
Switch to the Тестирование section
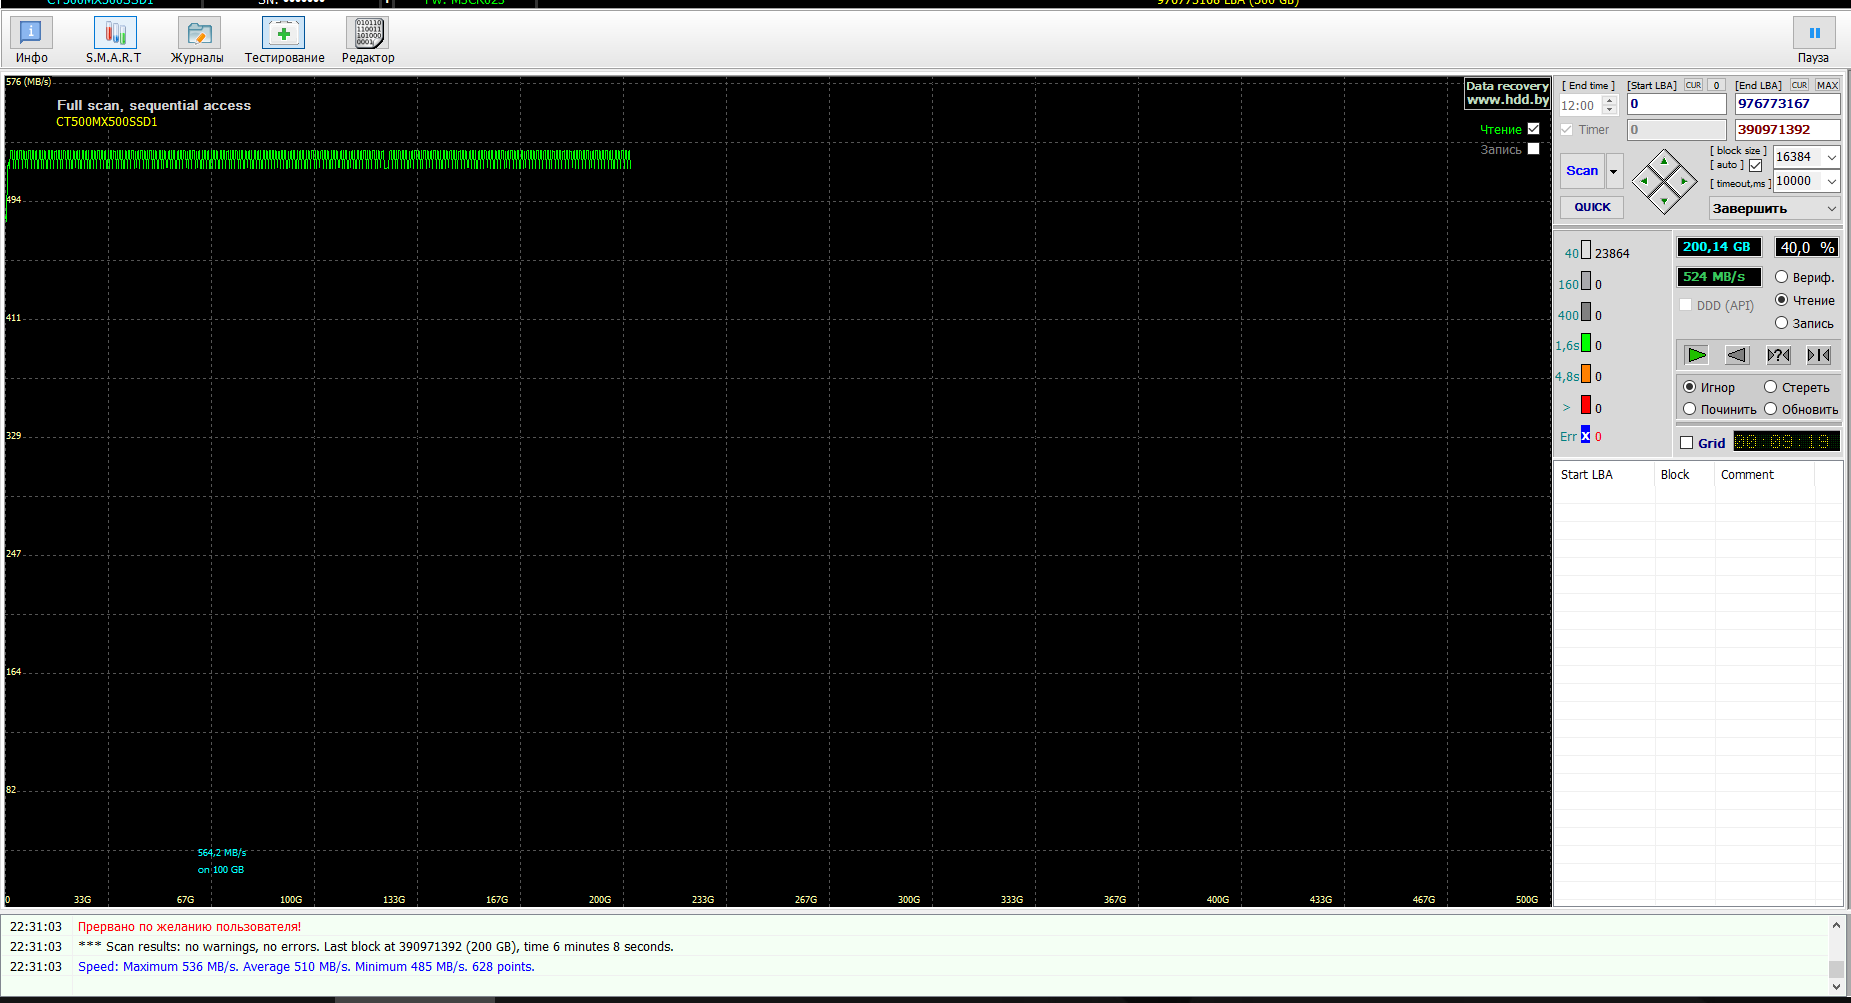pyautogui.click(x=284, y=40)
